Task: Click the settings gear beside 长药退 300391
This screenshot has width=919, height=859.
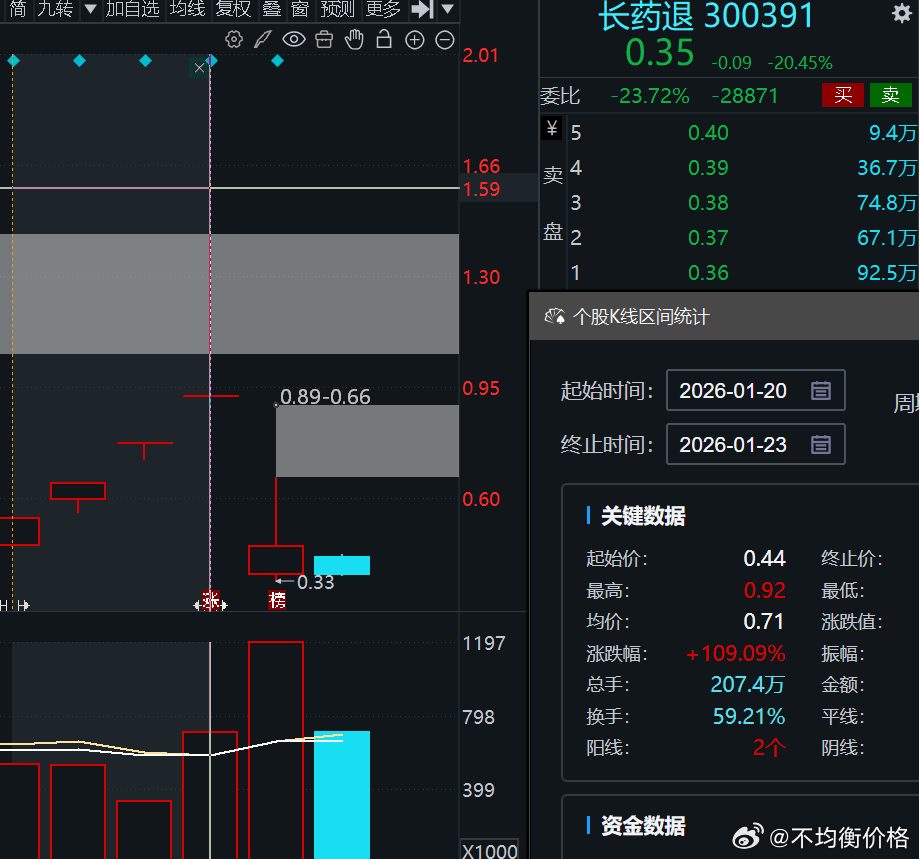Action: click(x=903, y=12)
